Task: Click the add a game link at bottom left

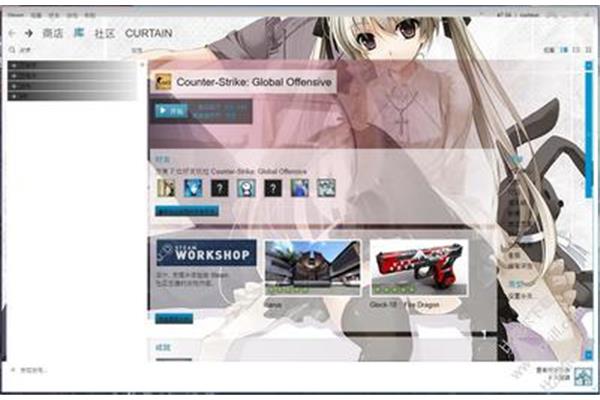Action: (29, 371)
